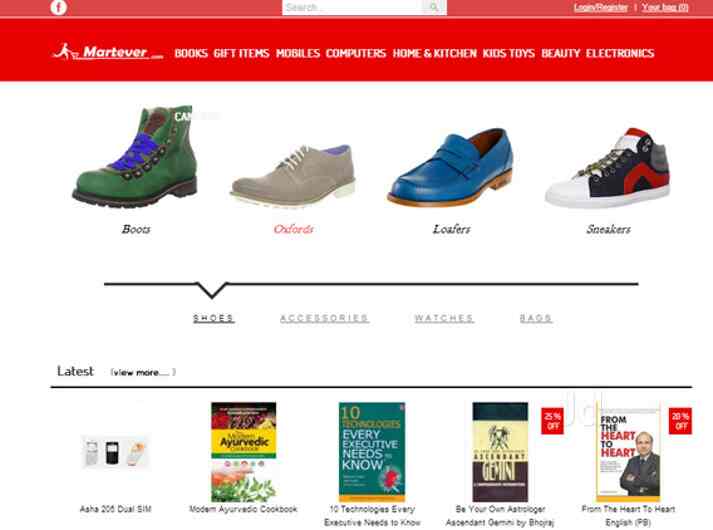
Task: Open the Facebook icon link
Action: (58, 7)
